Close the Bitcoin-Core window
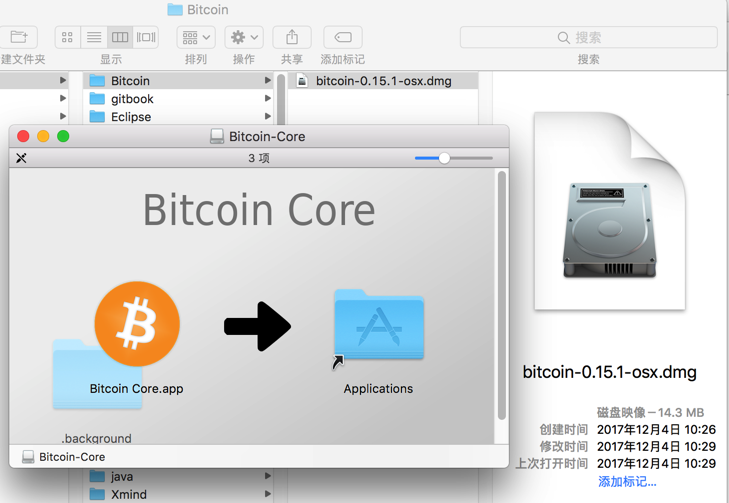Screen dimensions: 729x503 [23, 136]
